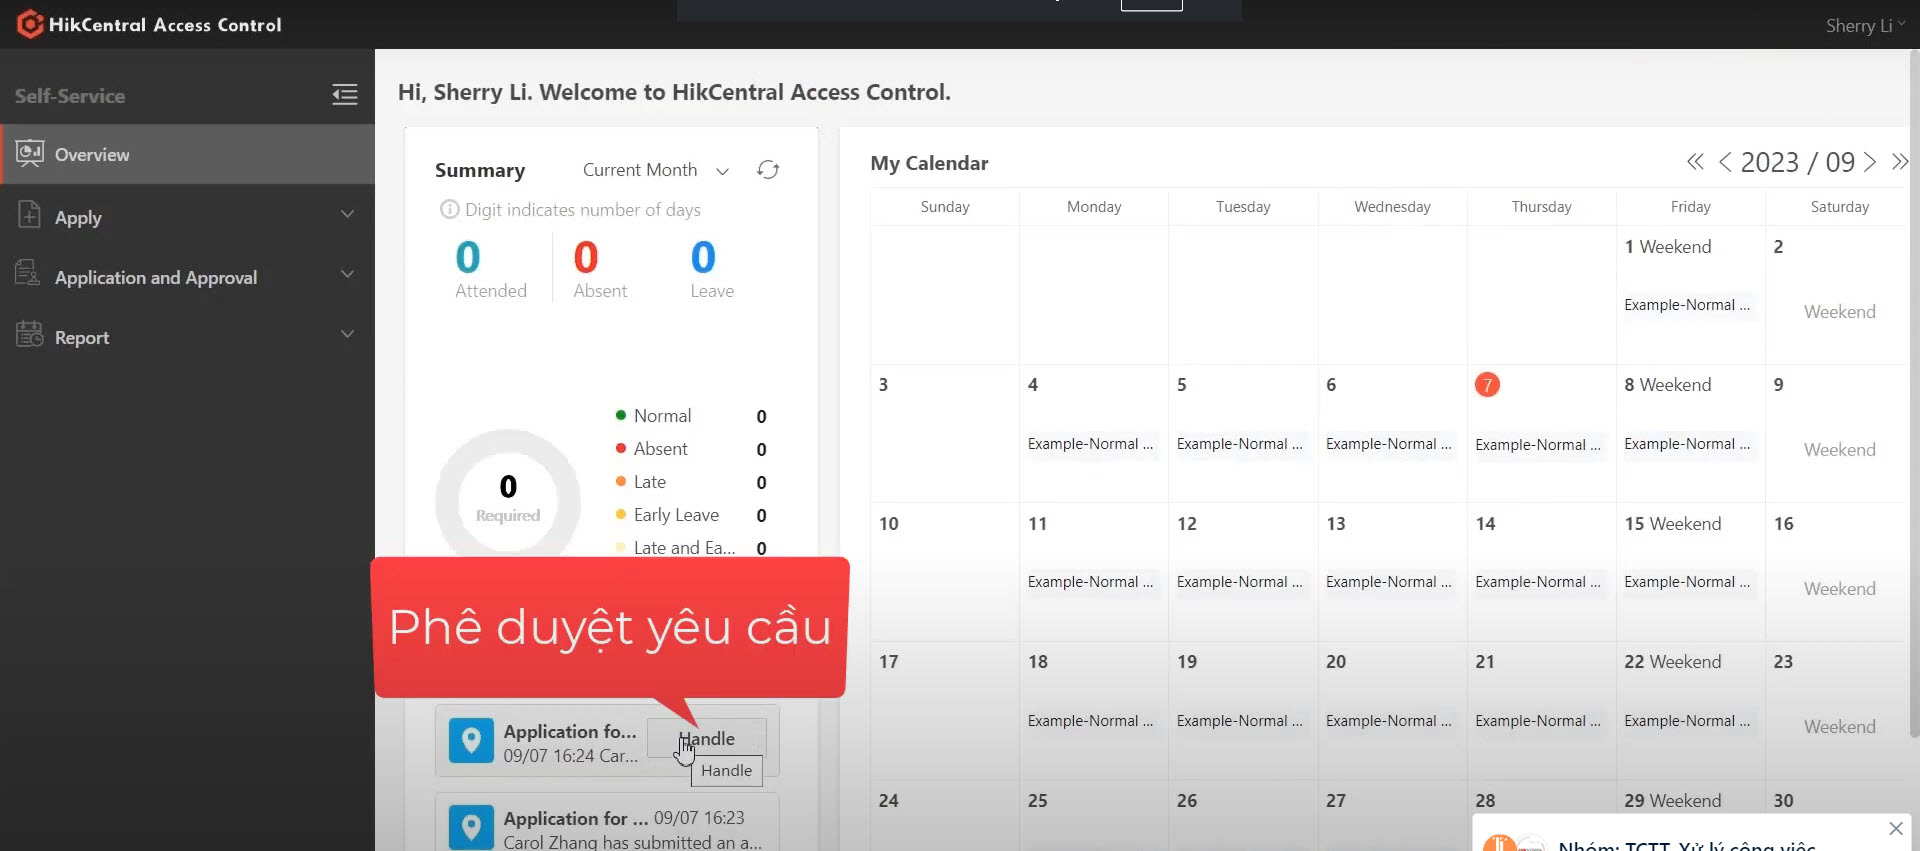Click the Handle button on application
This screenshot has height=851, width=1920.
707,739
